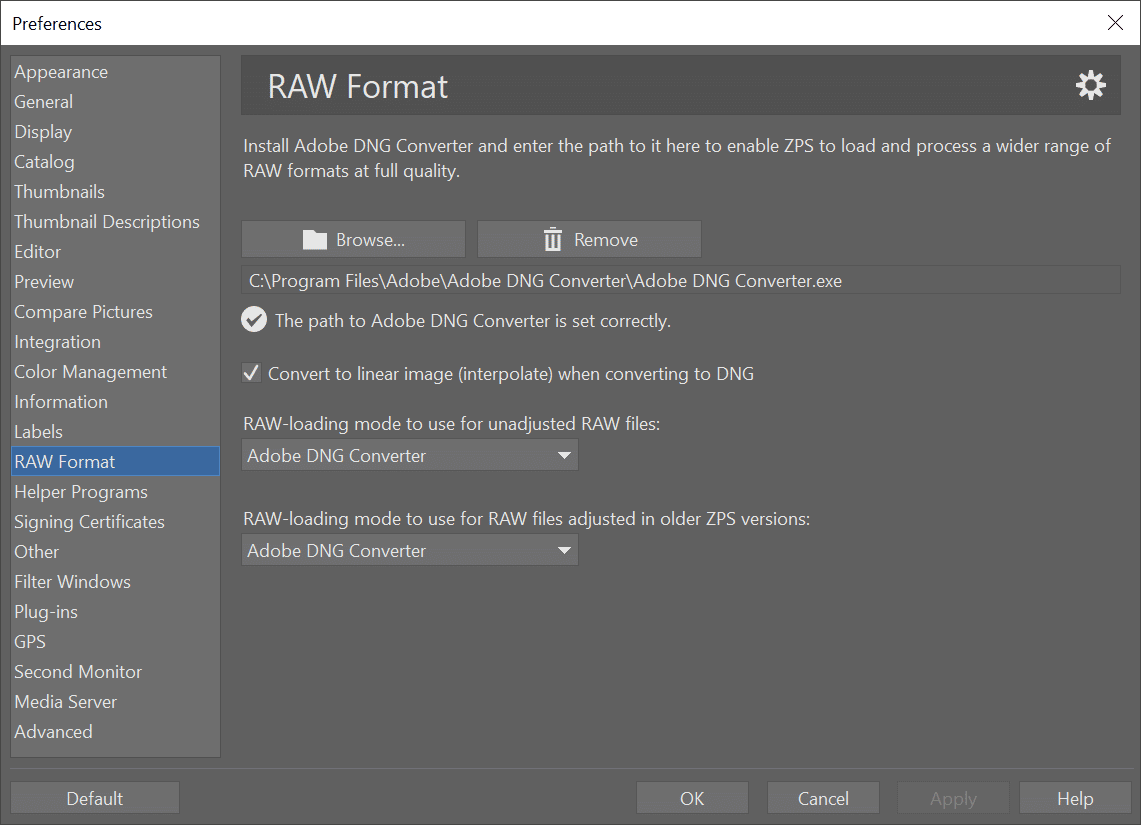Image resolution: width=1141 pixels, height=825 pixels.
Task: Open the General preferences section
Action: [x=115, y=102]
